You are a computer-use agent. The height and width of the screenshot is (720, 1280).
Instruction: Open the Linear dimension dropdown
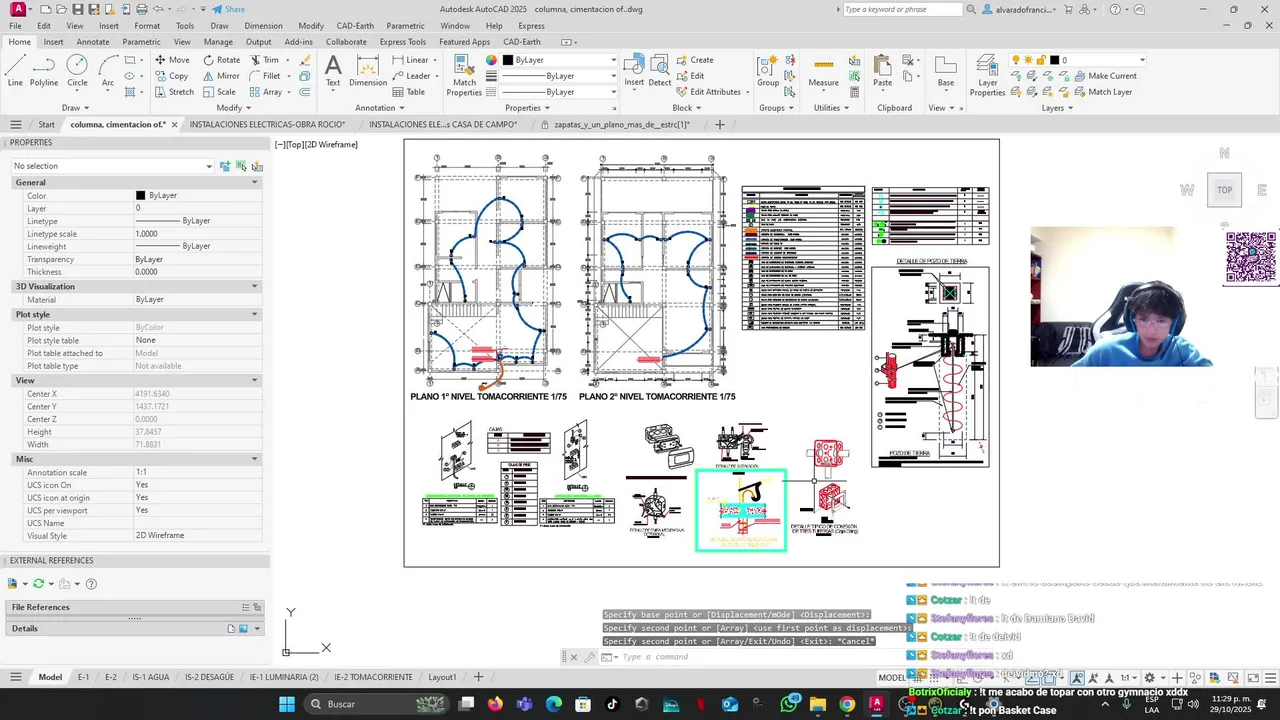pos(434,60)
